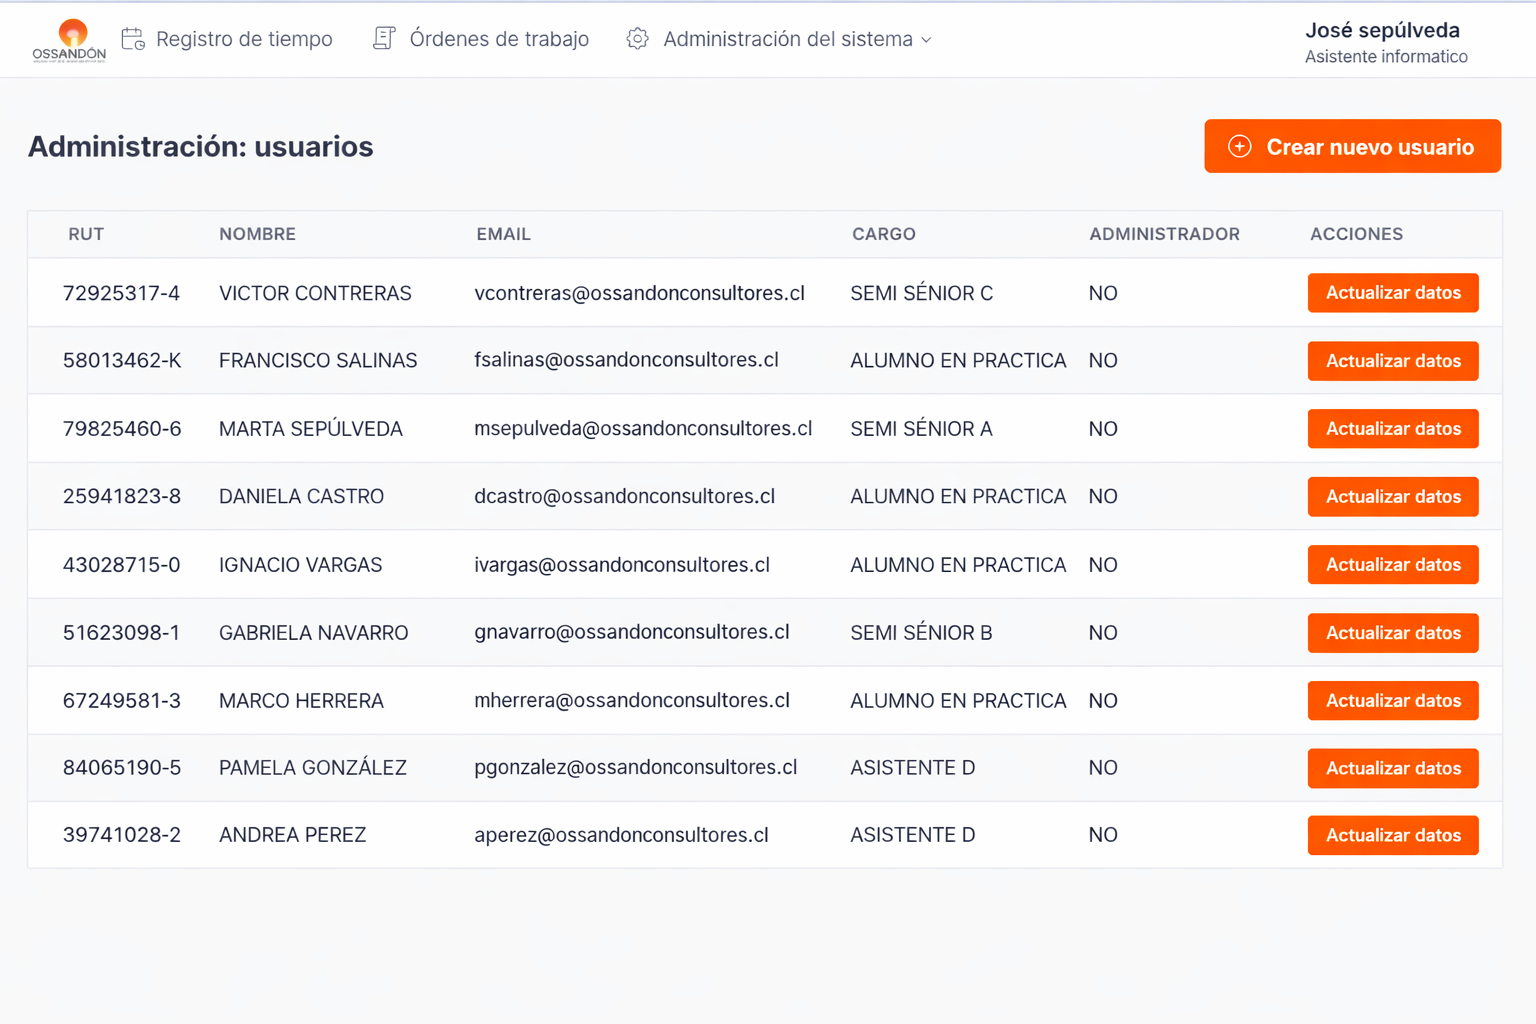Click email aperez@ossandonconsultores.cl
Screen dimensions: 1536x1024
621,835
